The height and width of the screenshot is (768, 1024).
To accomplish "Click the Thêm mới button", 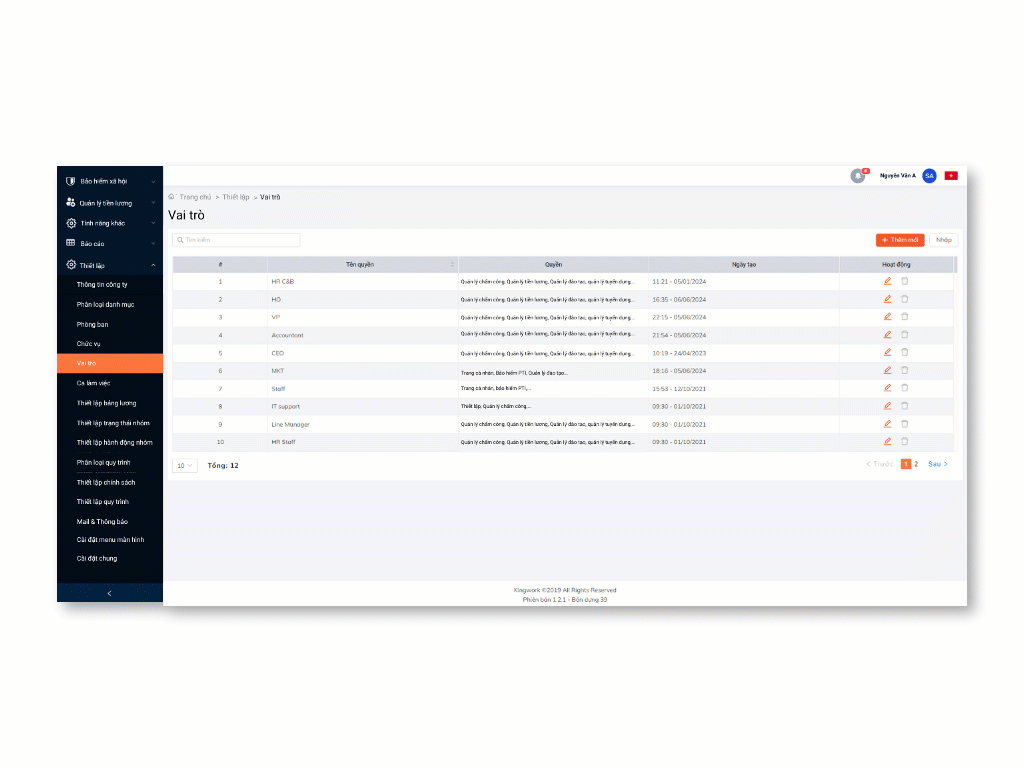I will coord(900,240).
